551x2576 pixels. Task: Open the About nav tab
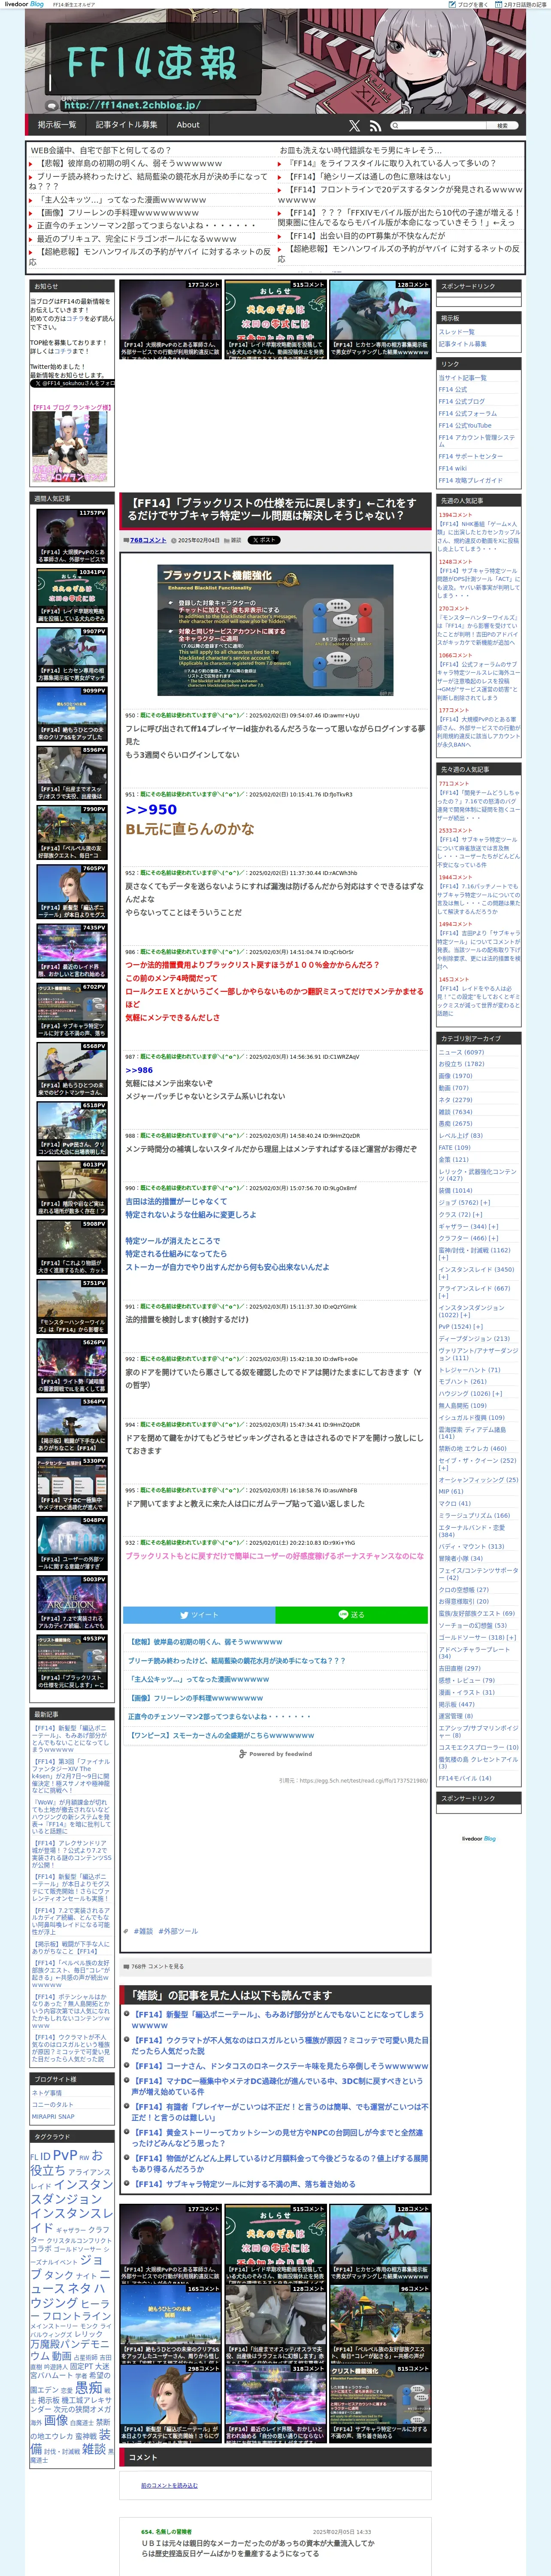tap(188, 125)
